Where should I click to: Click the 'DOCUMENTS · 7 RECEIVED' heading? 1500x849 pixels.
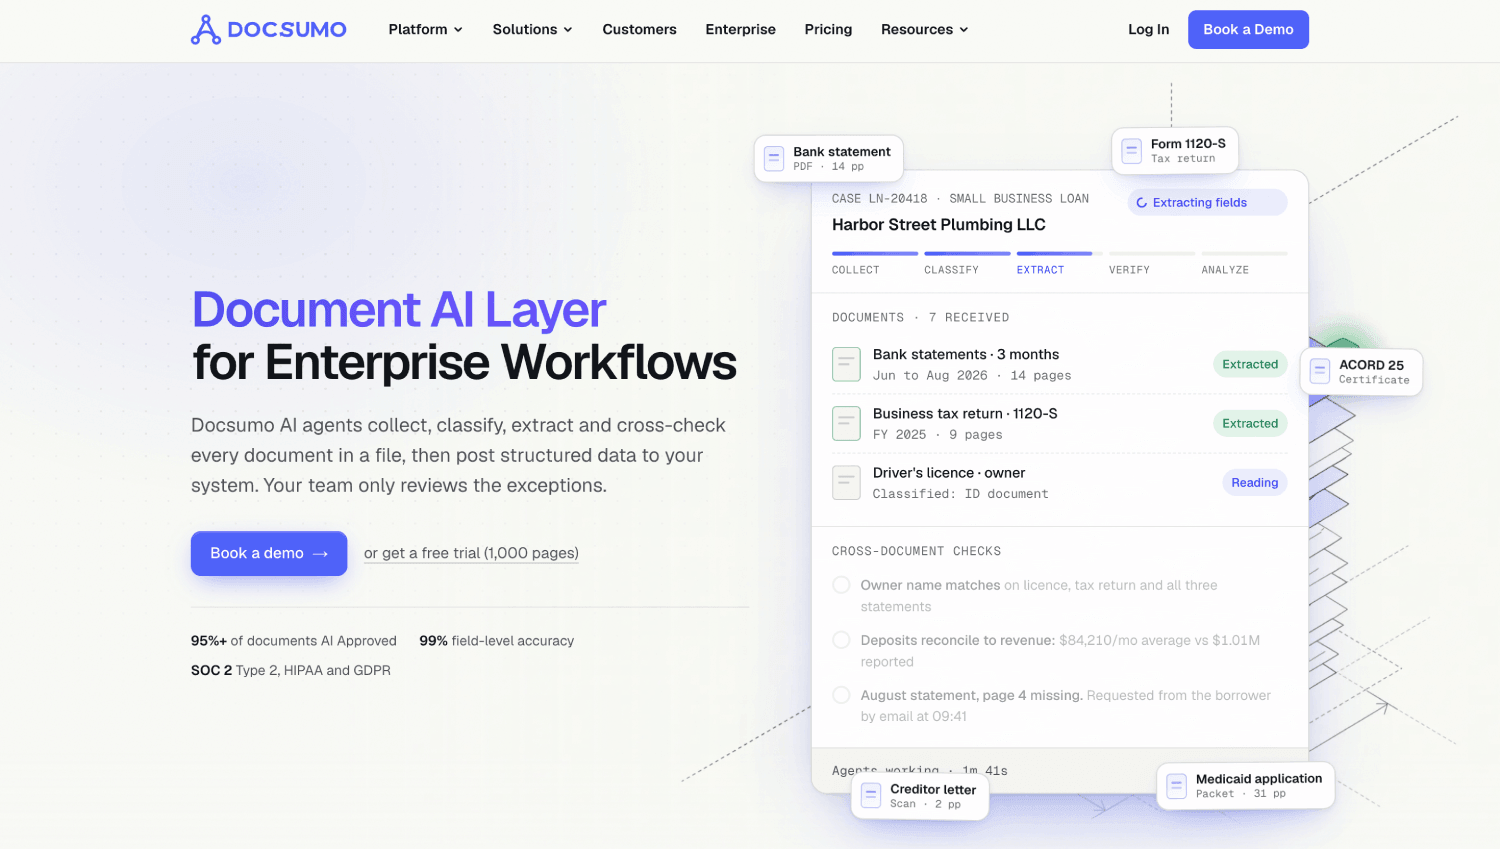921,318
